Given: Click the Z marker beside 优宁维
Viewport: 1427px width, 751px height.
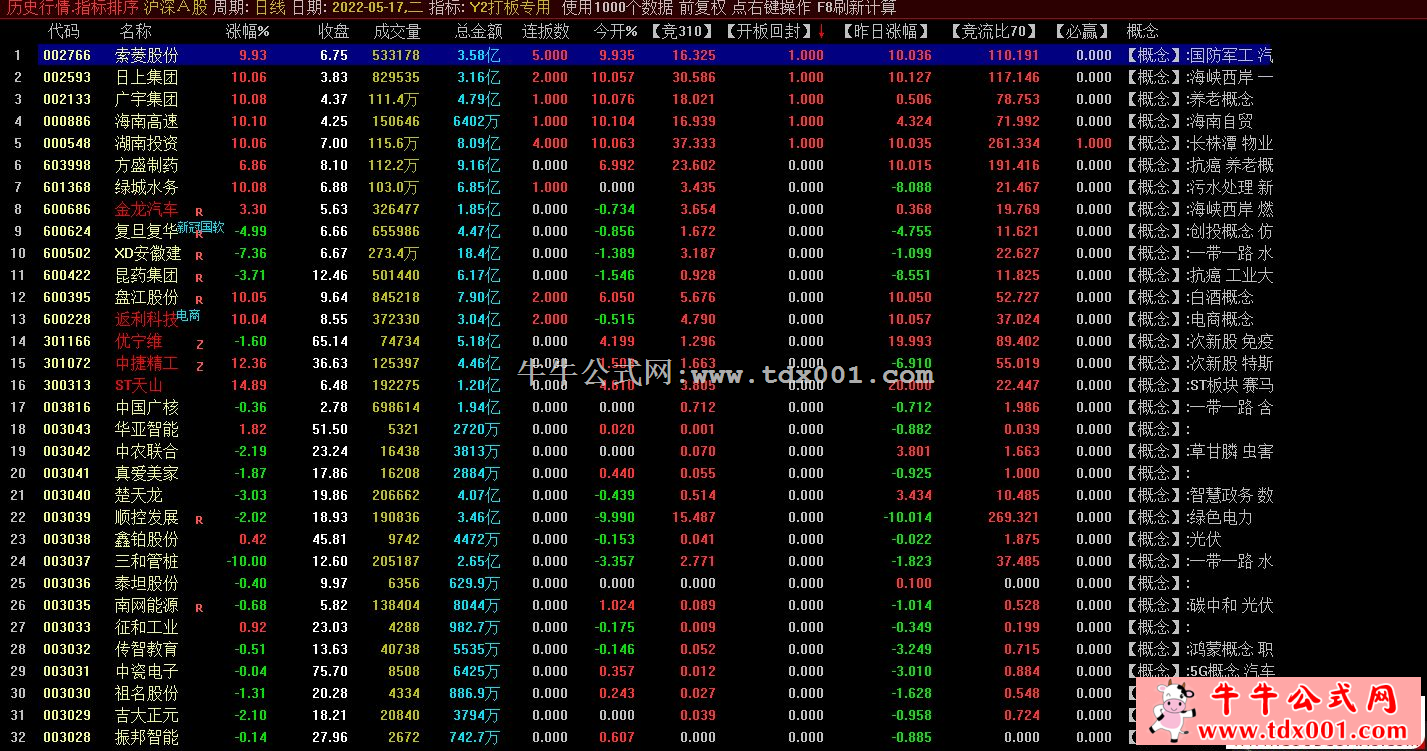Looking at the screenshot, I should pyautogui.click(x=199, y=344).
